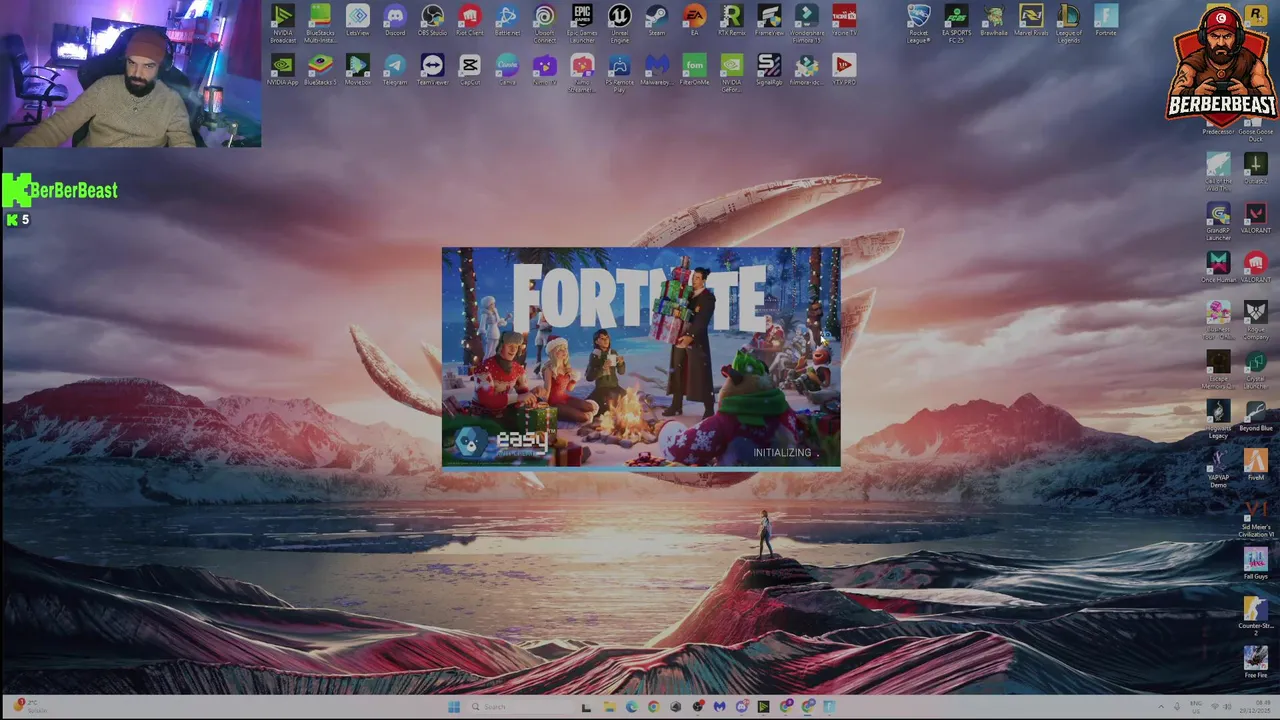
Task: Select the Steam desktop icon
Action: tap(657, 21)
